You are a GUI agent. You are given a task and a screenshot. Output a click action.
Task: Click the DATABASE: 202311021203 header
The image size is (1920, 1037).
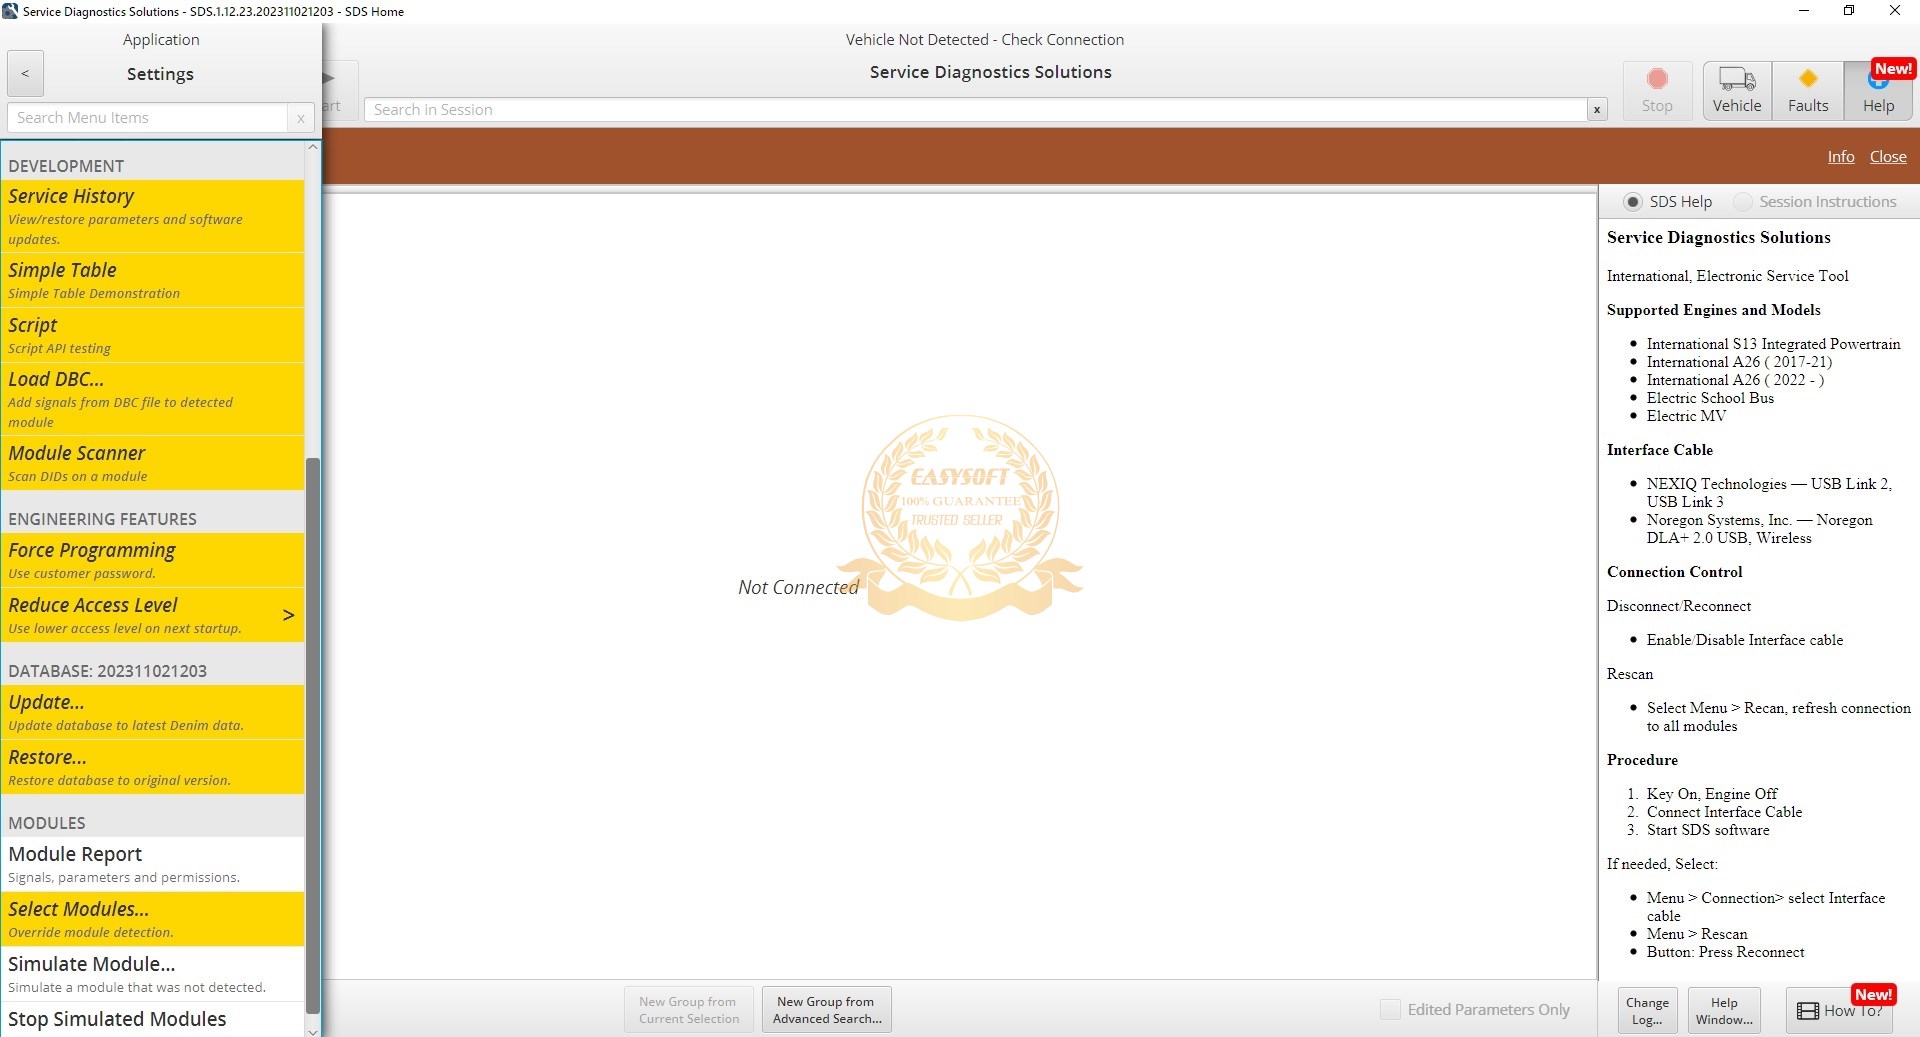click(107, 671)
